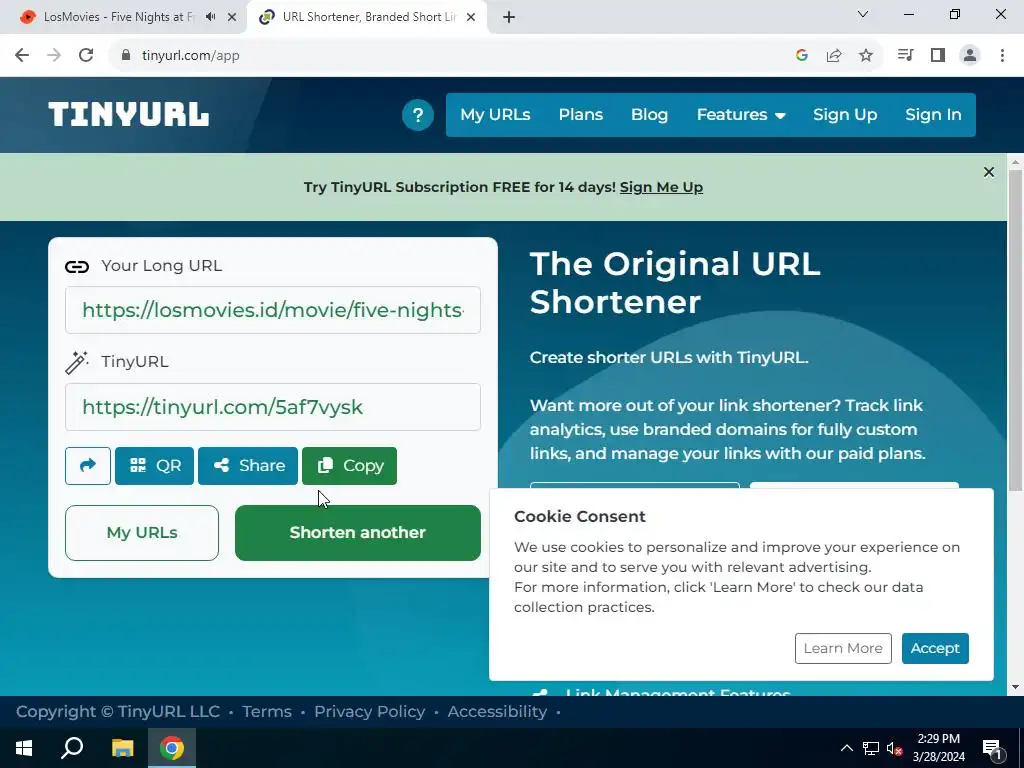Close the LosMovies tab
This screenshot has width=1024, height=768.
click(x=232, y=17)
